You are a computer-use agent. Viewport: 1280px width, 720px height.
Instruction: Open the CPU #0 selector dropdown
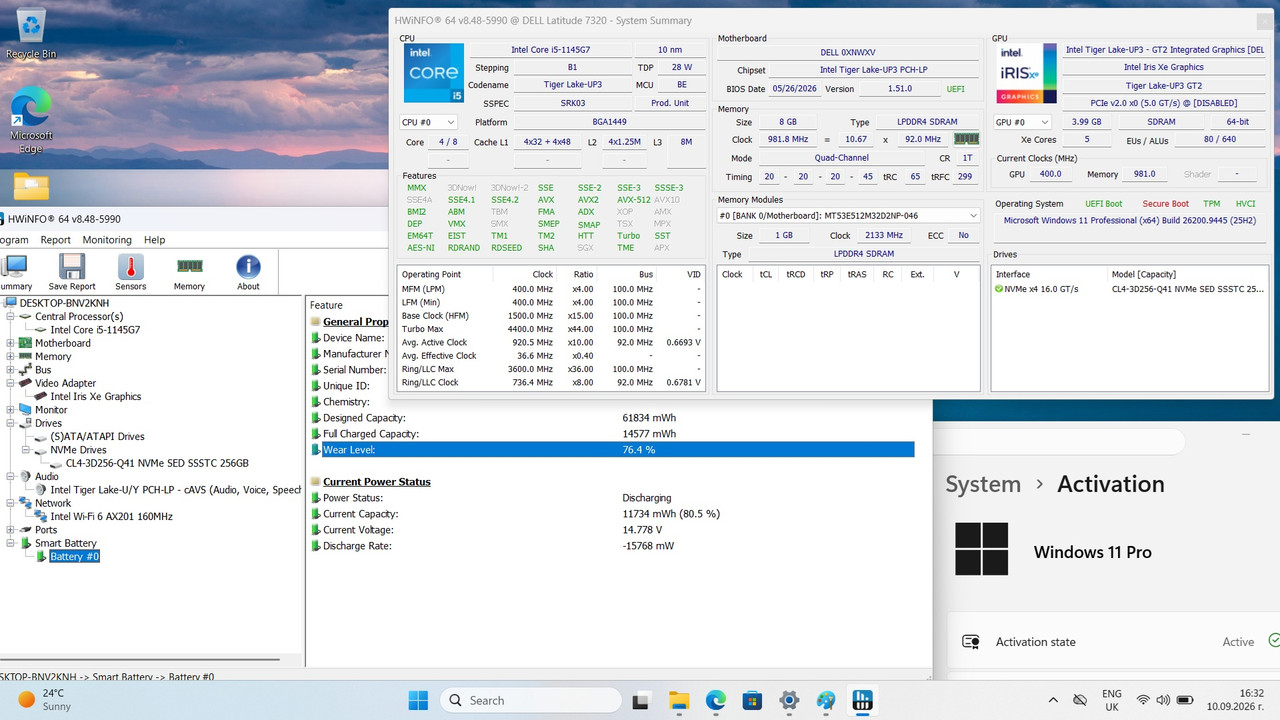429,122
